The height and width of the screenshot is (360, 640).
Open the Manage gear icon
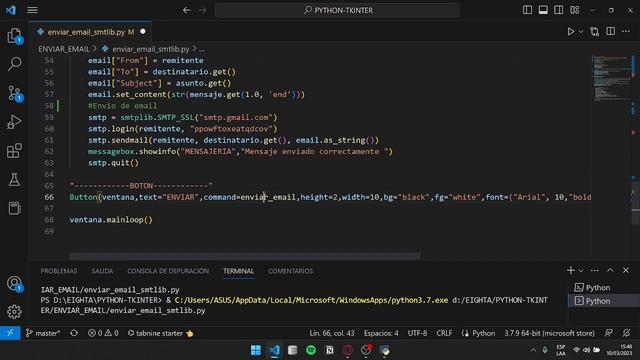(14, 312)
